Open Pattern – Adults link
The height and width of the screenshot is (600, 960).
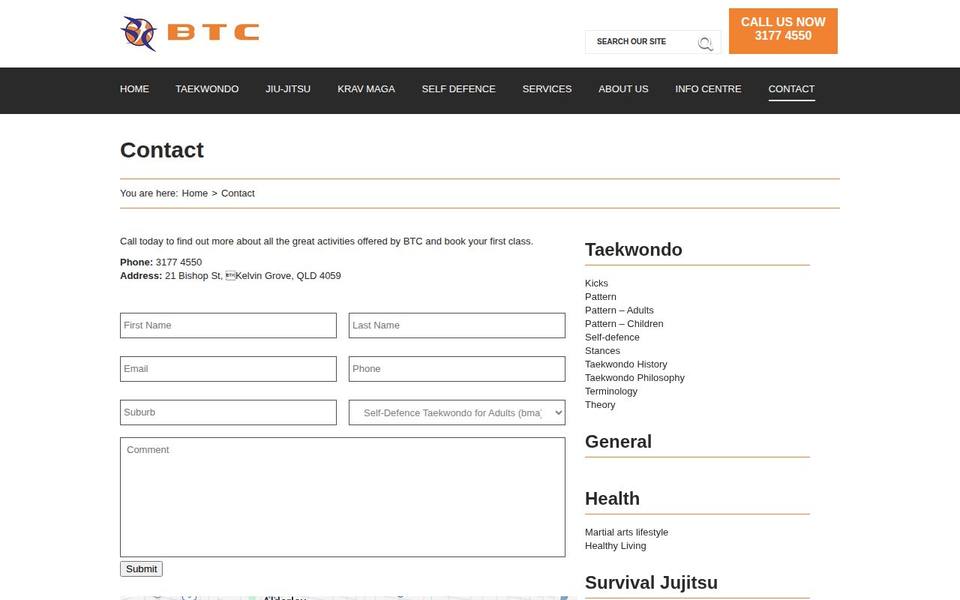[x=619, y=310]
